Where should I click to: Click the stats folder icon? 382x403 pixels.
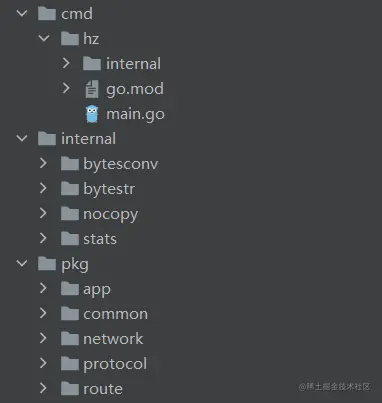pyautogui.click(x=70, y=239)
